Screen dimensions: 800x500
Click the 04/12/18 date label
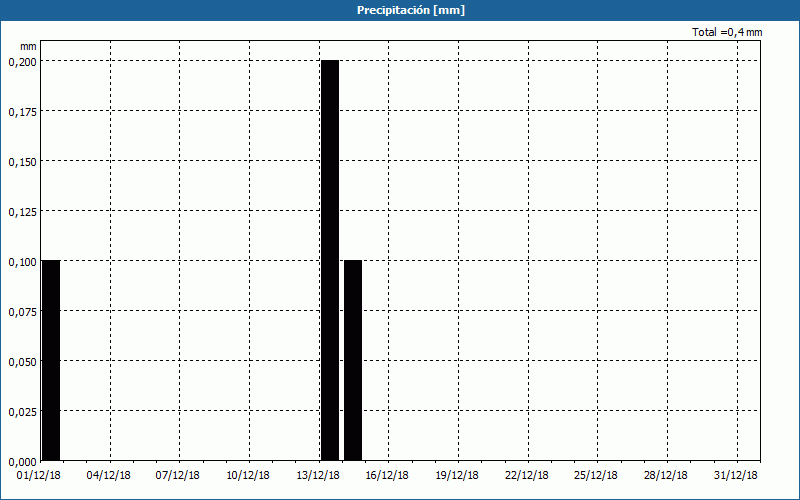click(x=108, y=475)
